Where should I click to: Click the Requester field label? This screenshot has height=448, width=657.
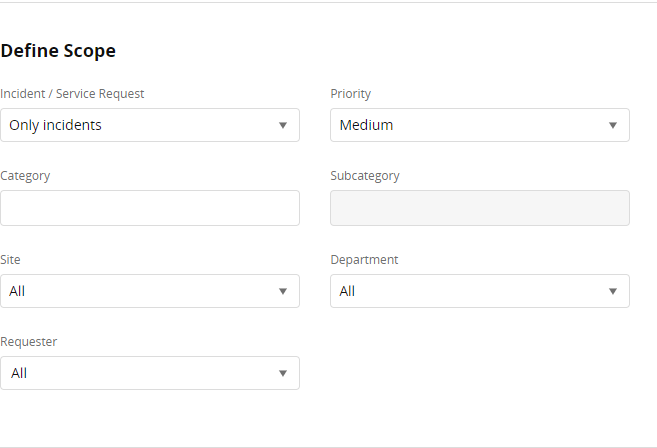click(x=29, y=342)
